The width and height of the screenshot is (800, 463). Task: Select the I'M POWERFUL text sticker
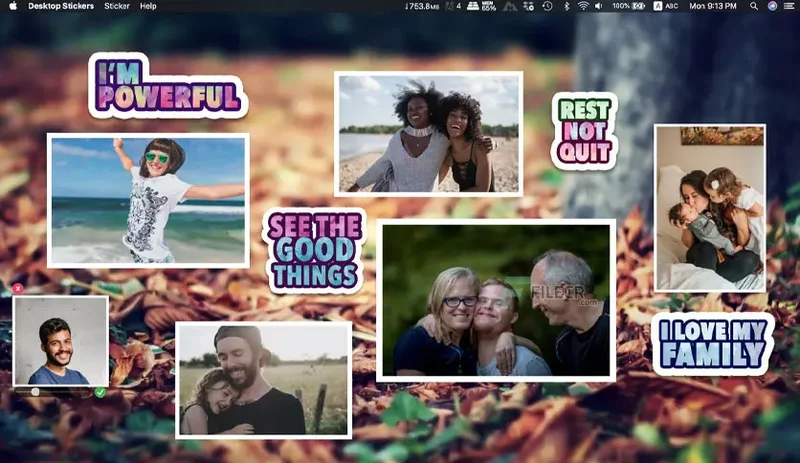click(x=168, y=86)
